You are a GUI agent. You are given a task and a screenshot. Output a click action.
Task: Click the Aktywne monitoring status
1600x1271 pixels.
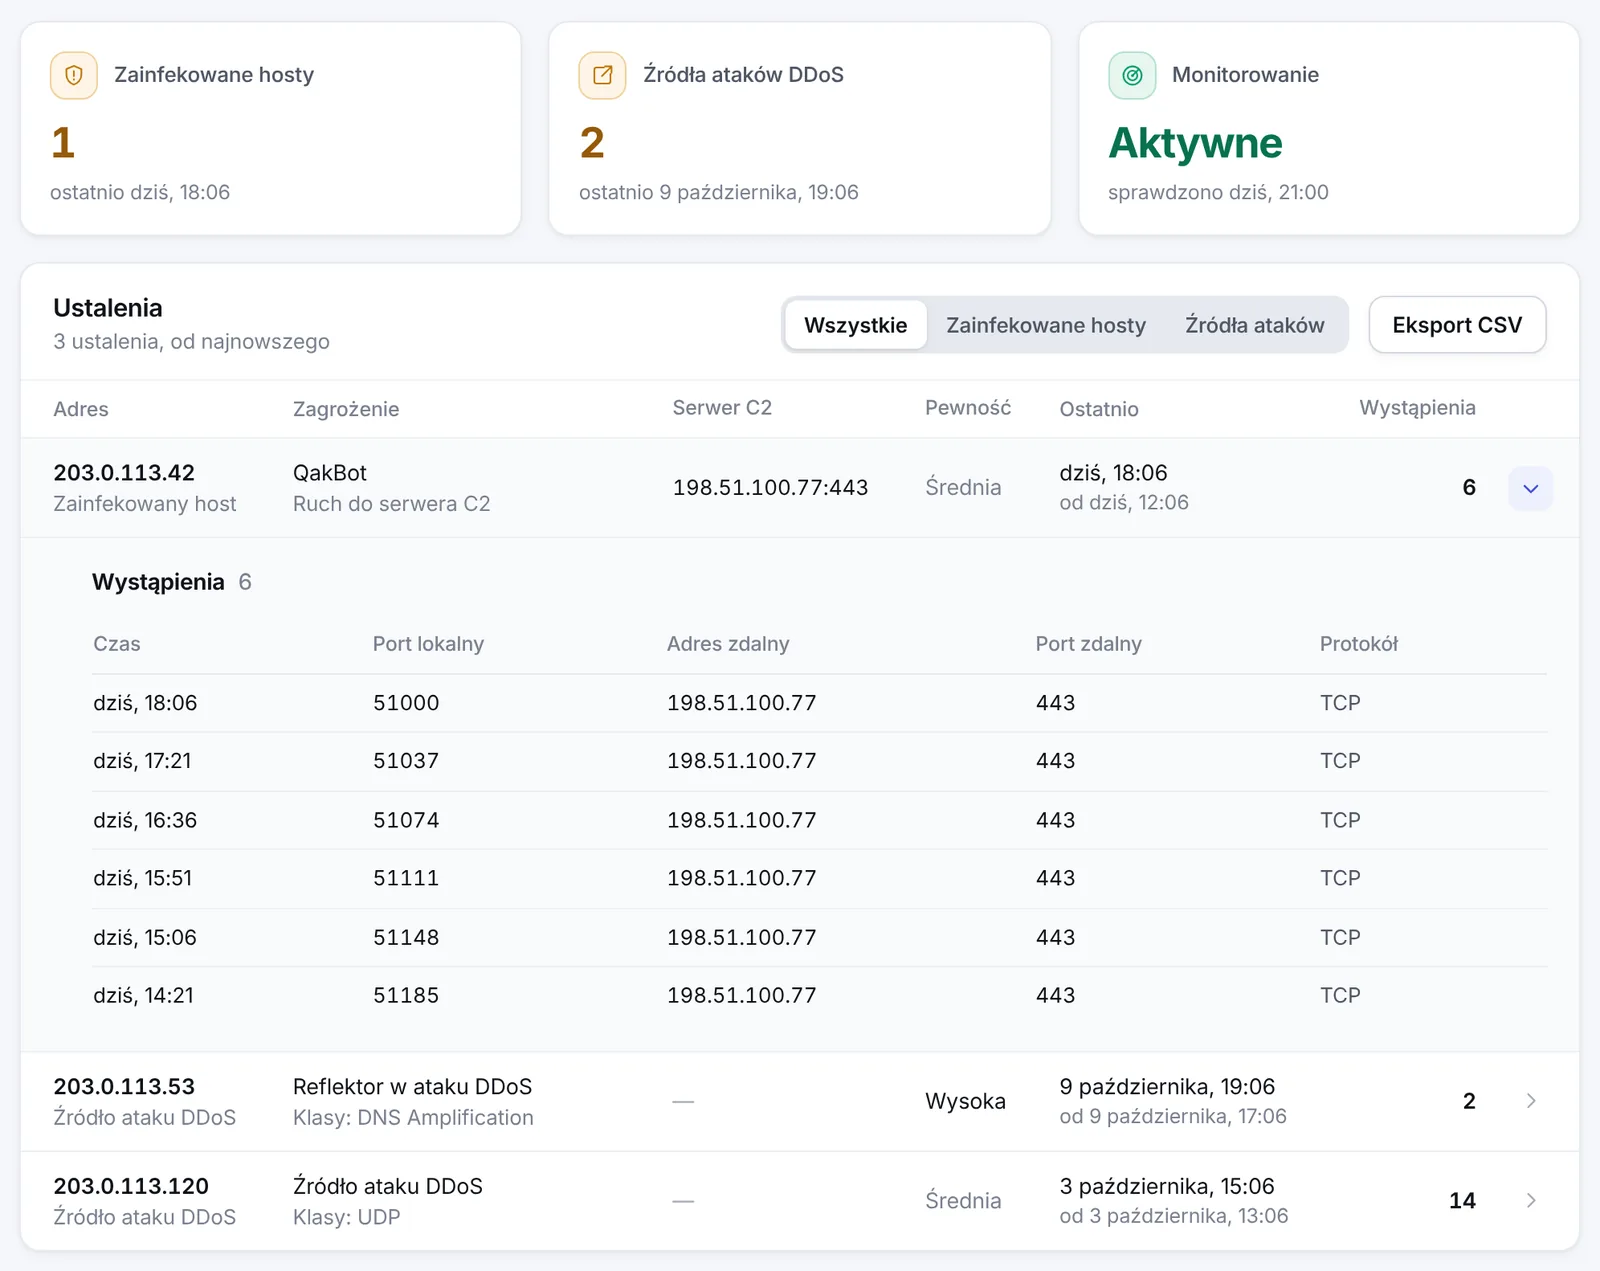[1195, 143]
